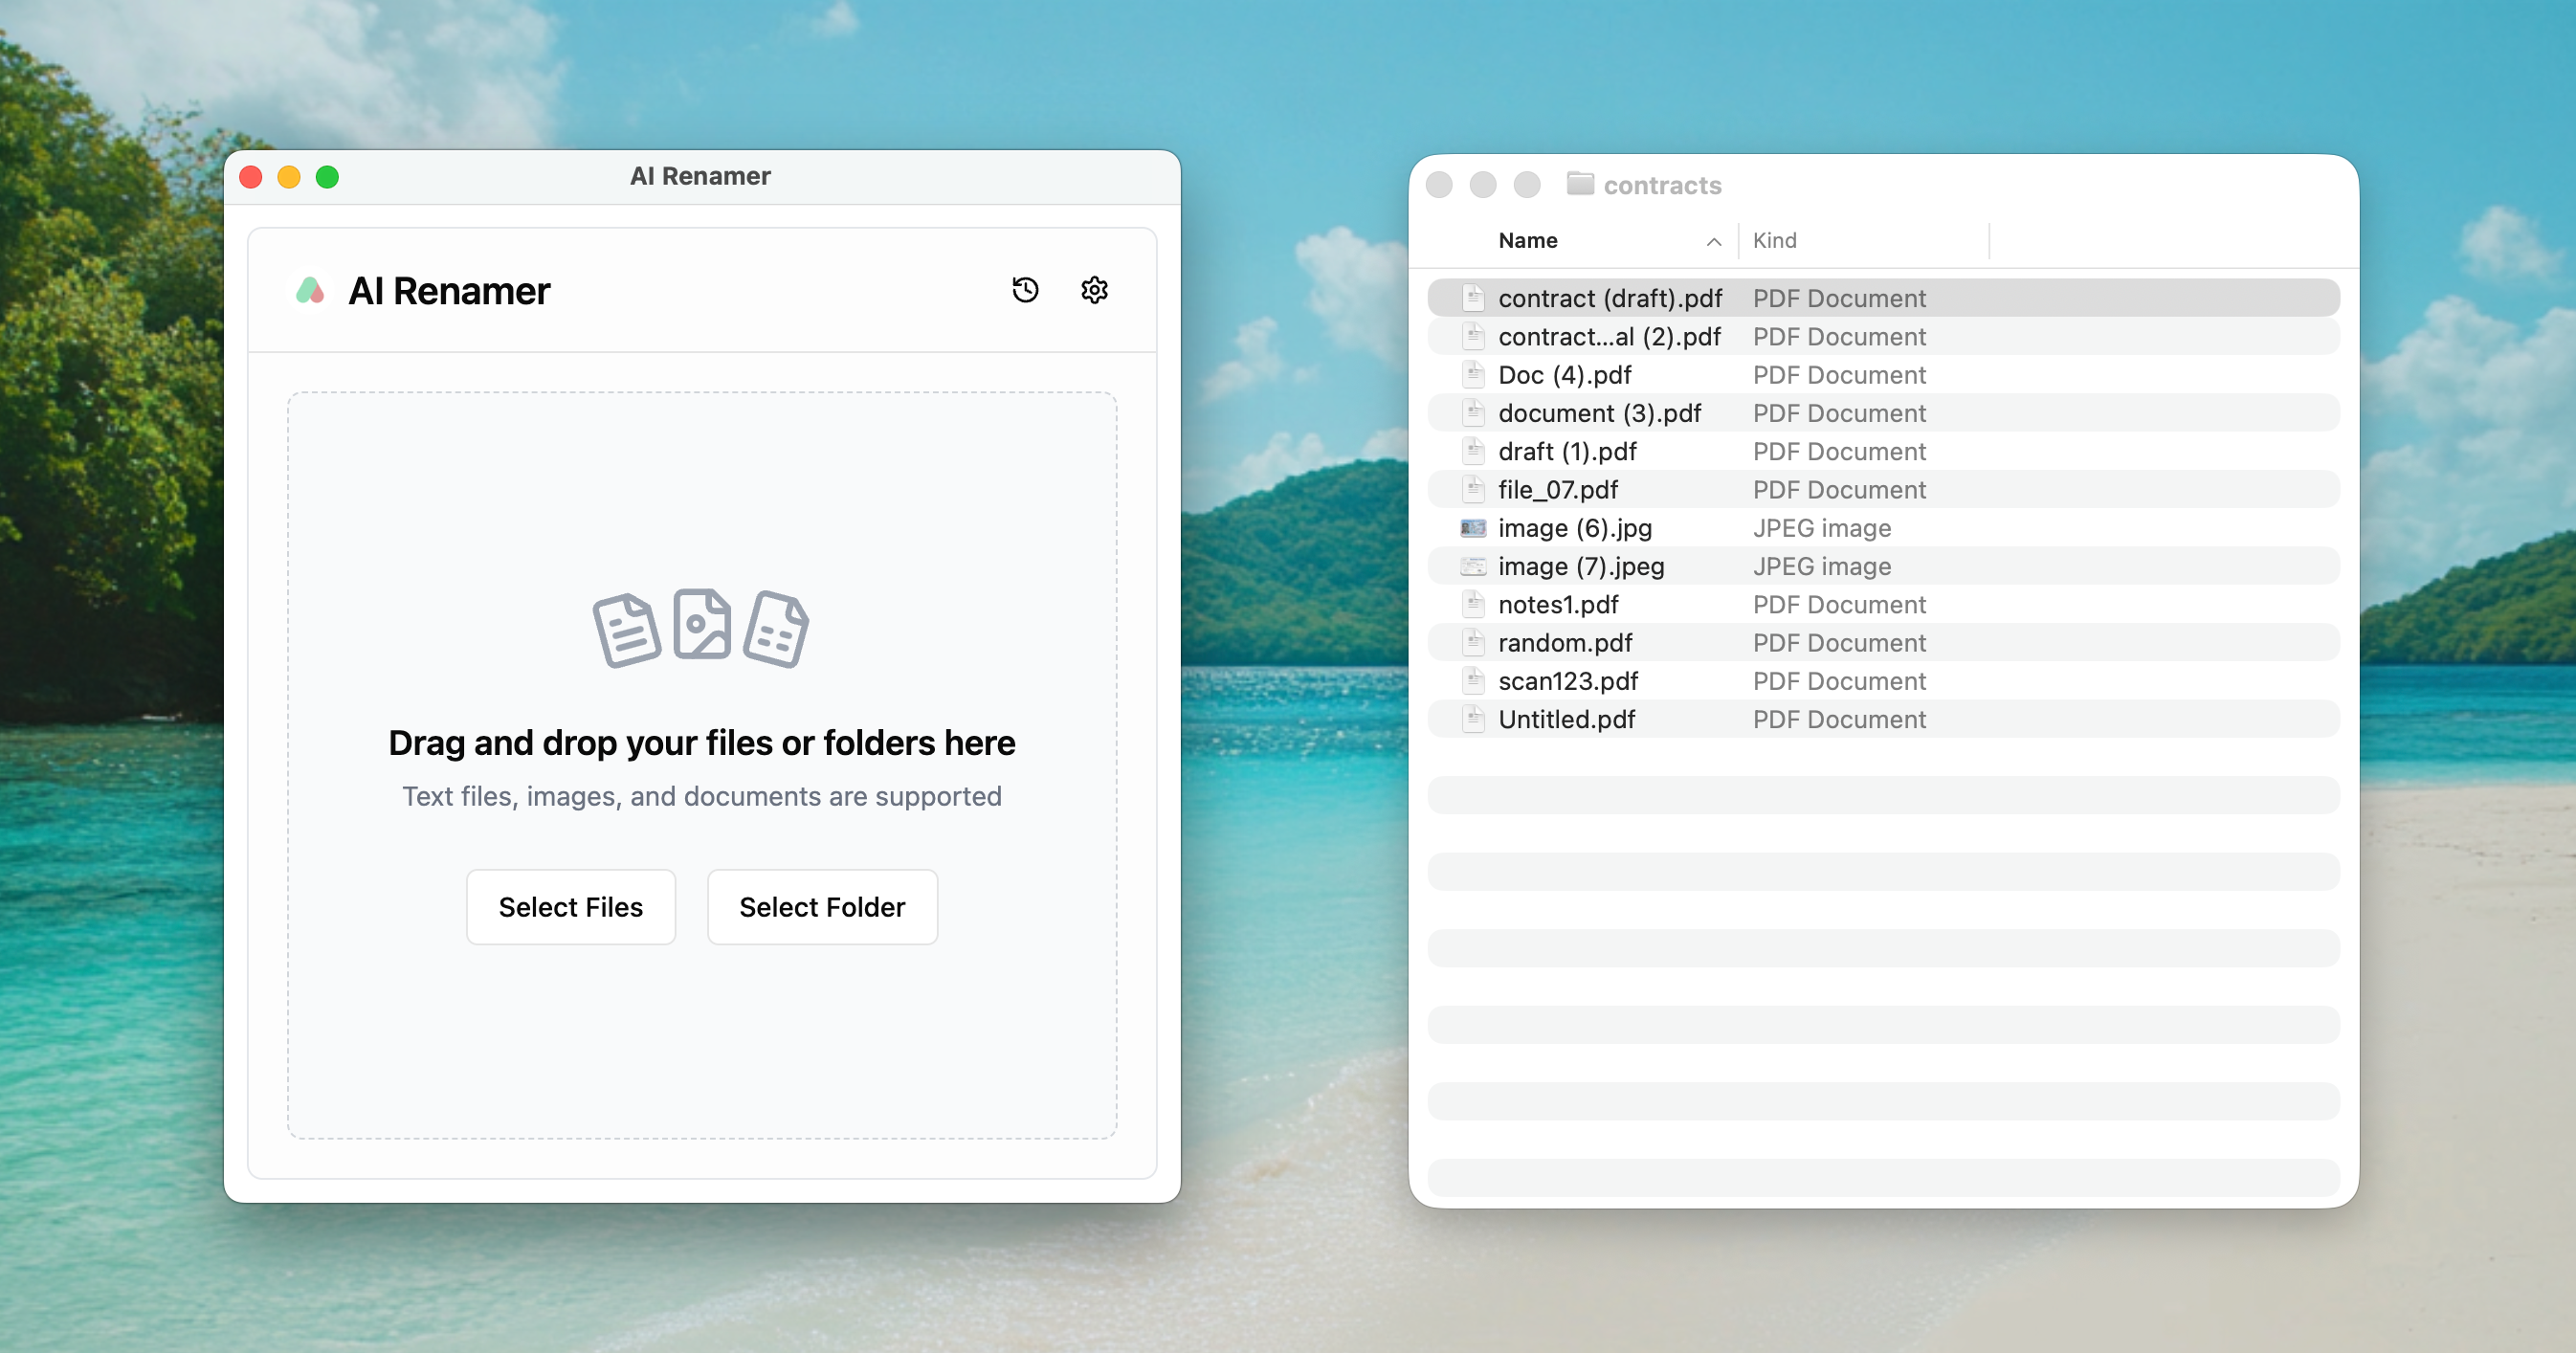
Task: Select the Doc (4).pdf file row
Action: (x=1564, y=375)
